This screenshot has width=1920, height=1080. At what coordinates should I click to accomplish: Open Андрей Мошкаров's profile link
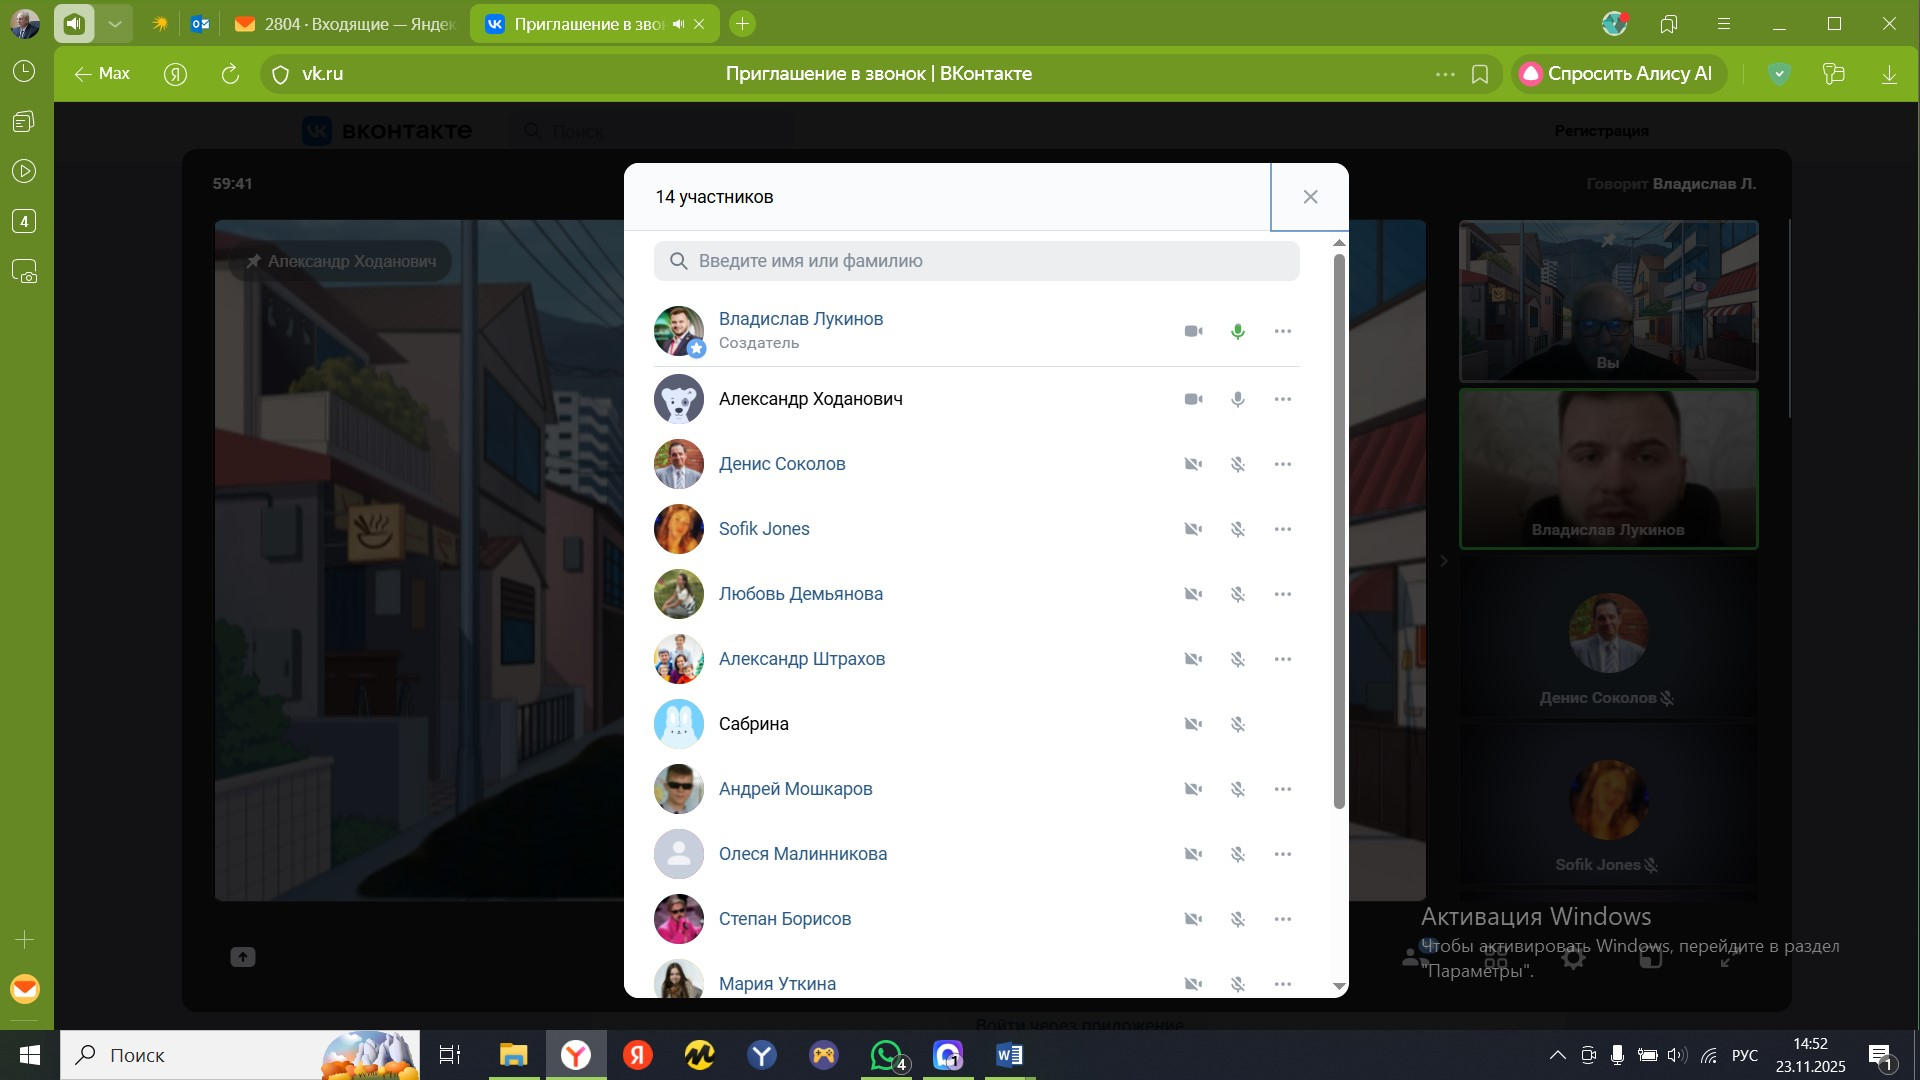click(795, 789)
